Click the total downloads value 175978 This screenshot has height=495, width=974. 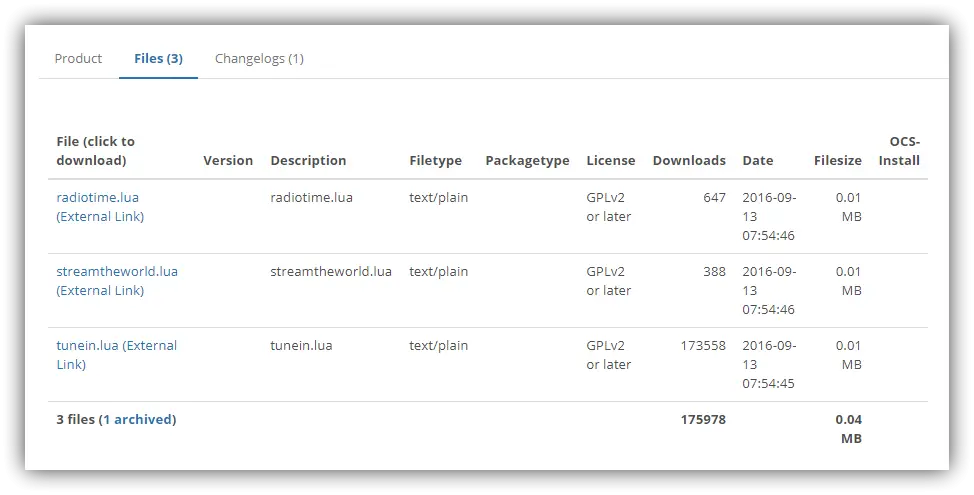tap(703, 419)
